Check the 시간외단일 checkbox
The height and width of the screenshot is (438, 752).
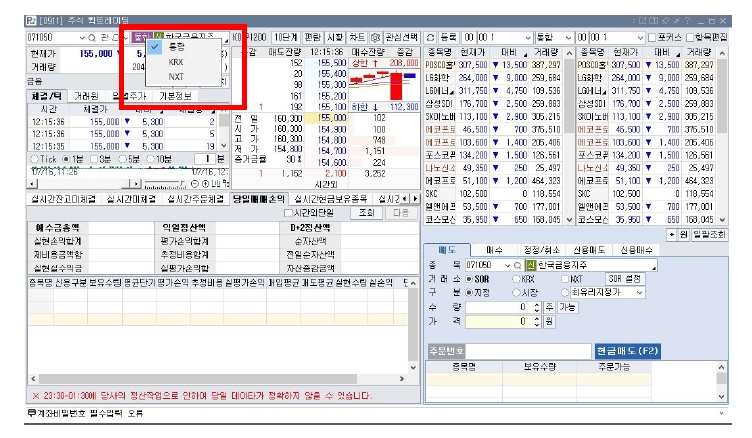288,213
